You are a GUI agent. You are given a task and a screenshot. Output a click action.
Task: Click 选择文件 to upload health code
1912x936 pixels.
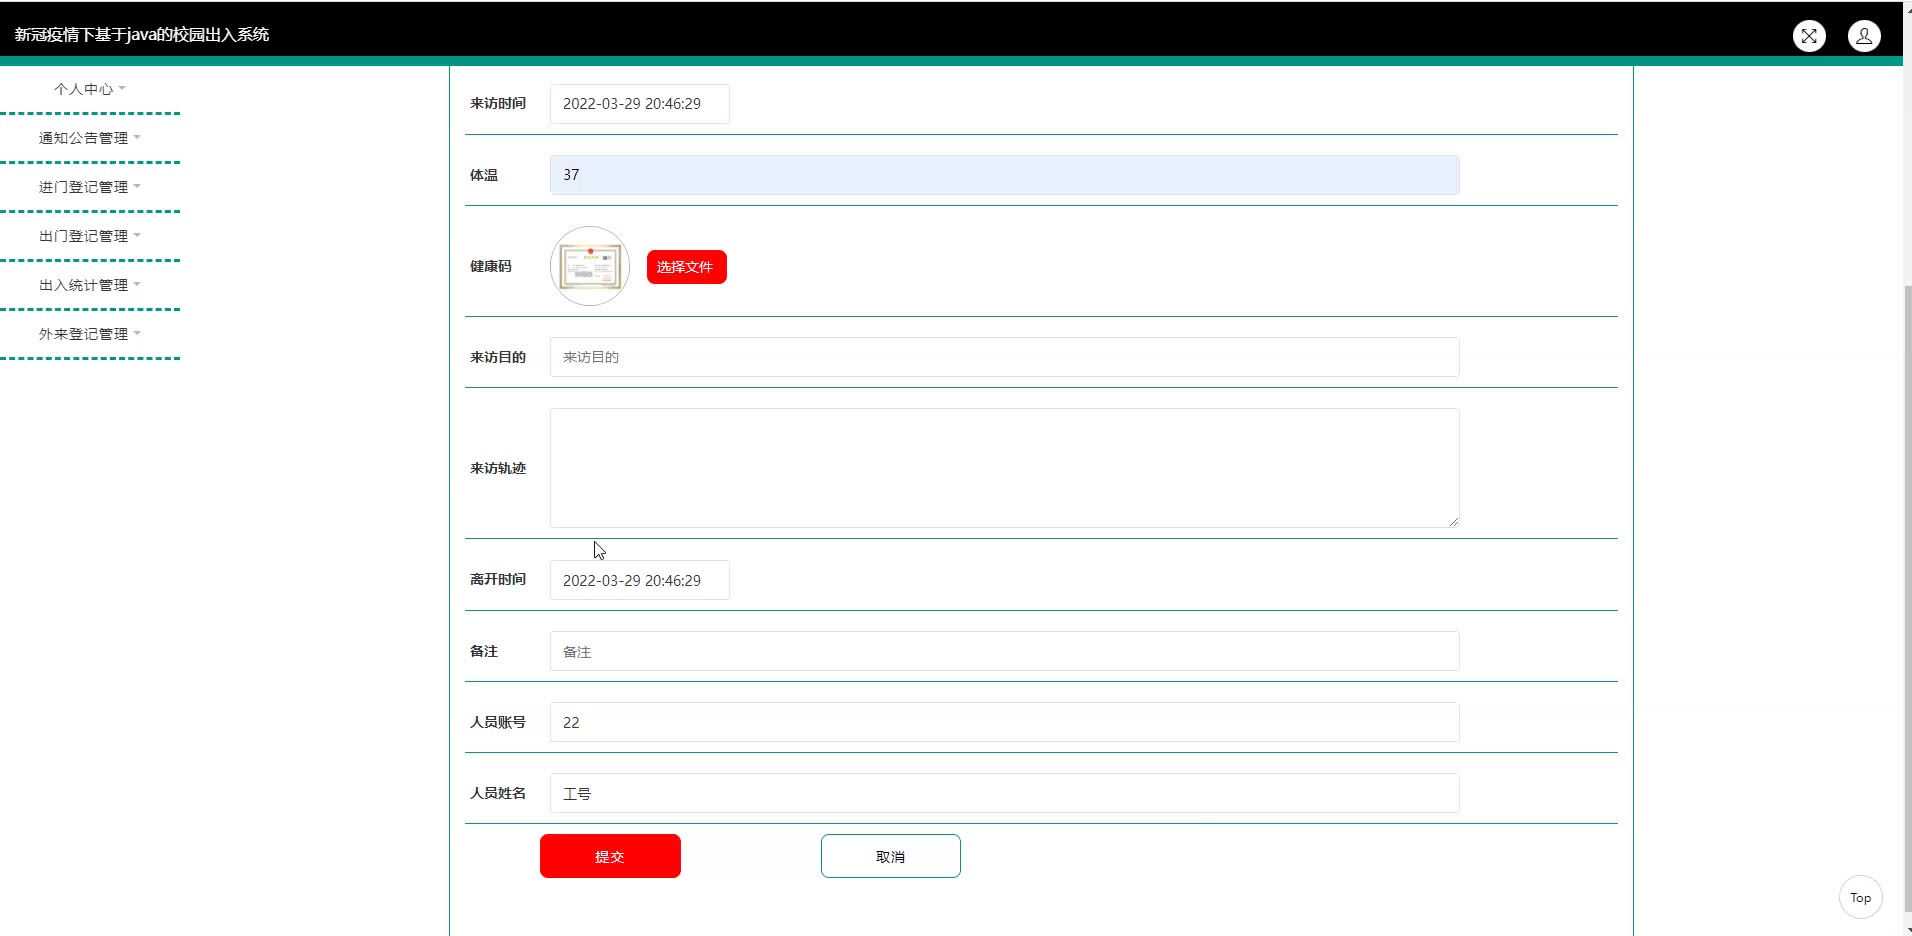[686, 267]
